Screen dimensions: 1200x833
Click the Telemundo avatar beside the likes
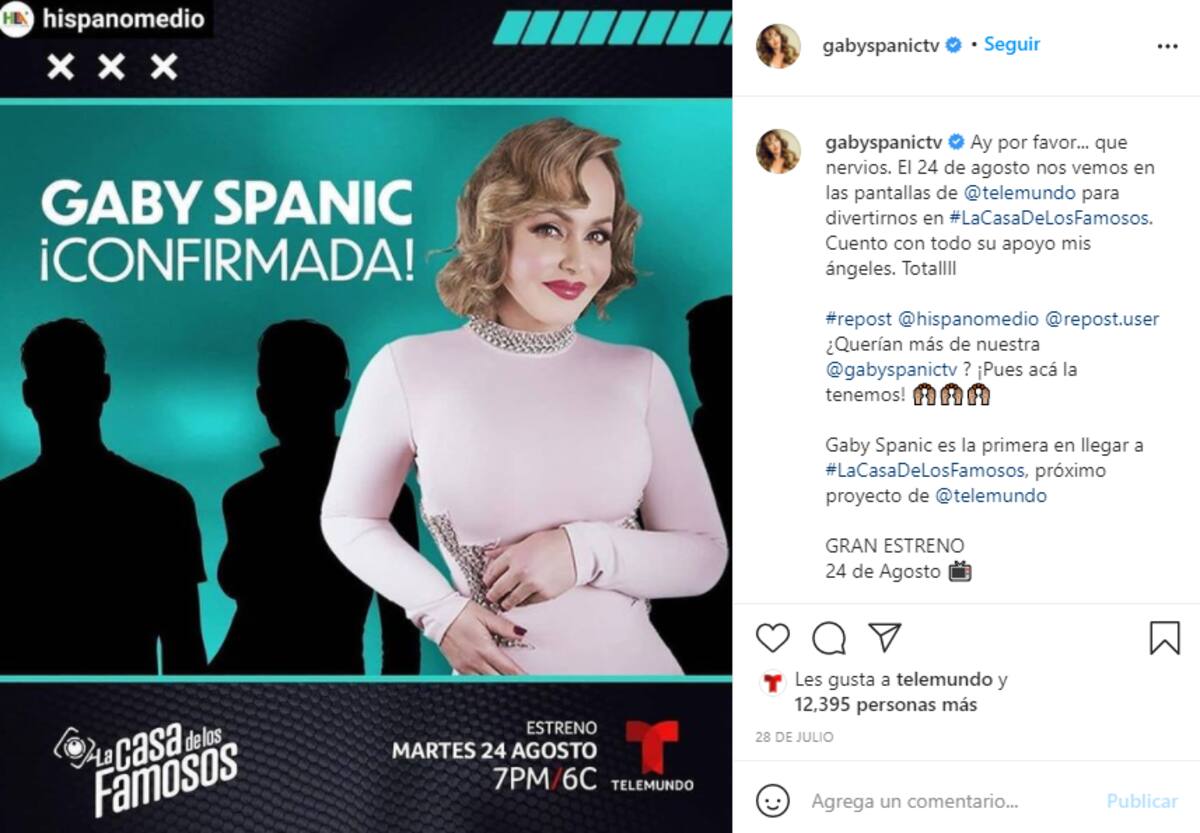pyautogui.click(x=772, y=684)
